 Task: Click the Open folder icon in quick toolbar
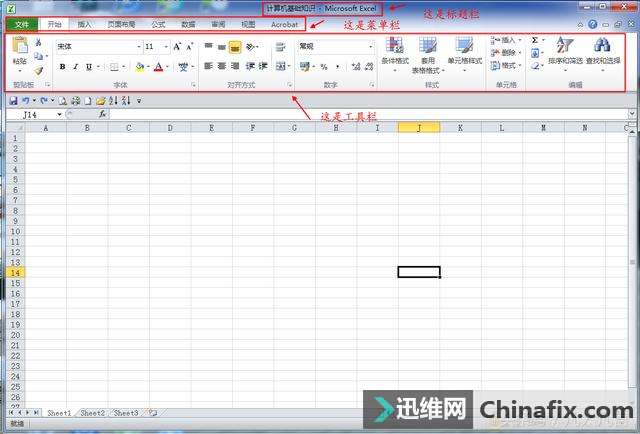click(100, 100)
